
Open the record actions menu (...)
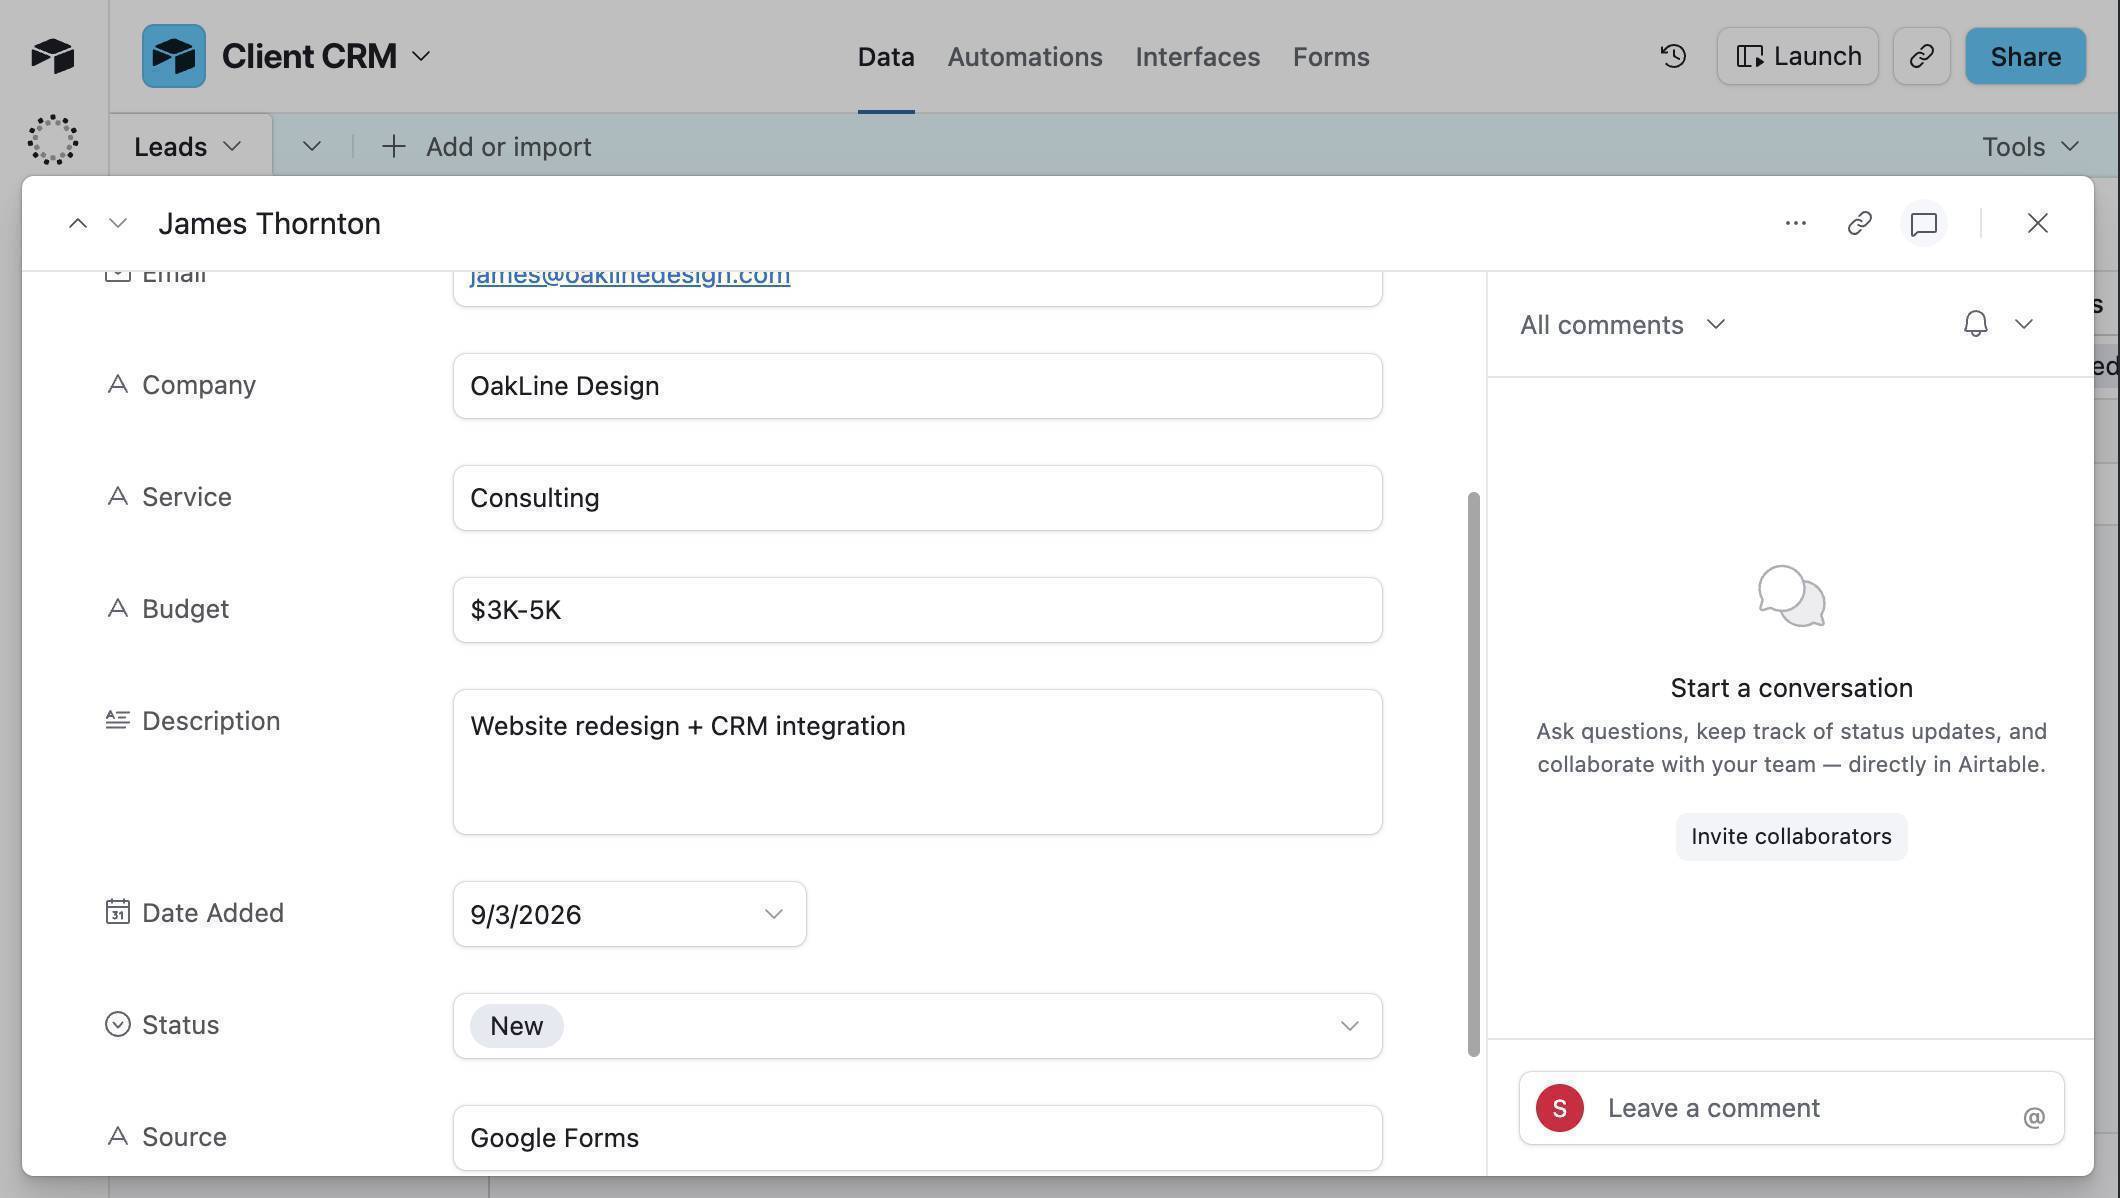point(1795,223)
